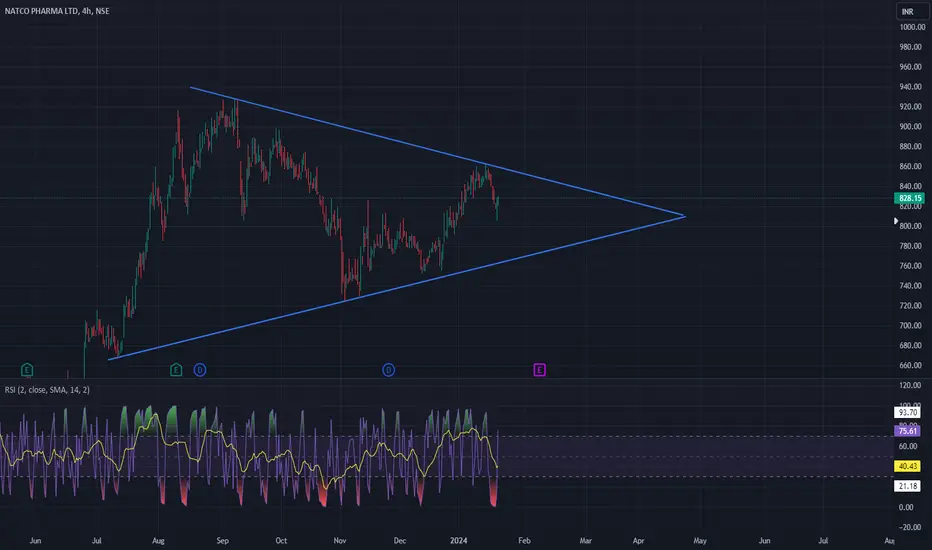
Task: Click the NATCO PHARMA LTD, 4h, NSE title
Action: [57, 11]
